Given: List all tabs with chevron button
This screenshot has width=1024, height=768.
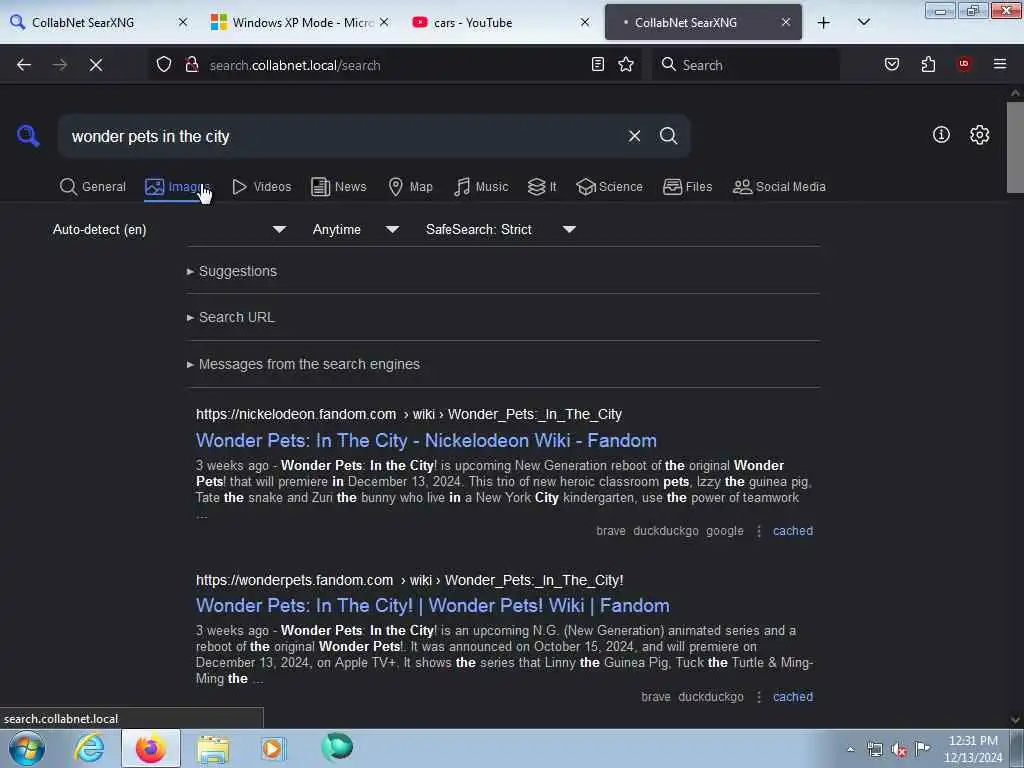Looking at the screenshot, I should pyautogui.click(x=863, y=22).
